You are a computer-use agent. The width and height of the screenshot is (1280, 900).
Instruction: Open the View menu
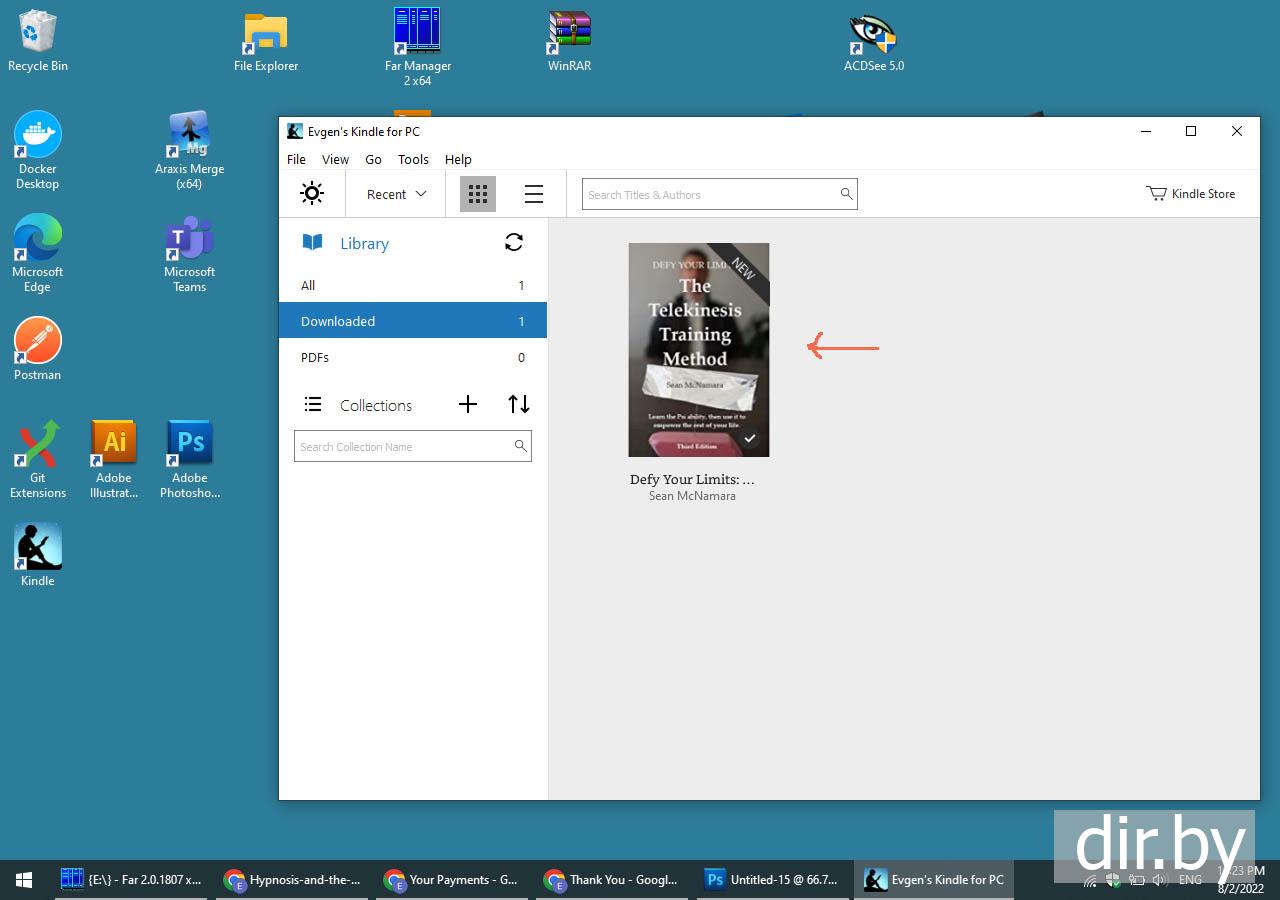(x=335, y=159)
